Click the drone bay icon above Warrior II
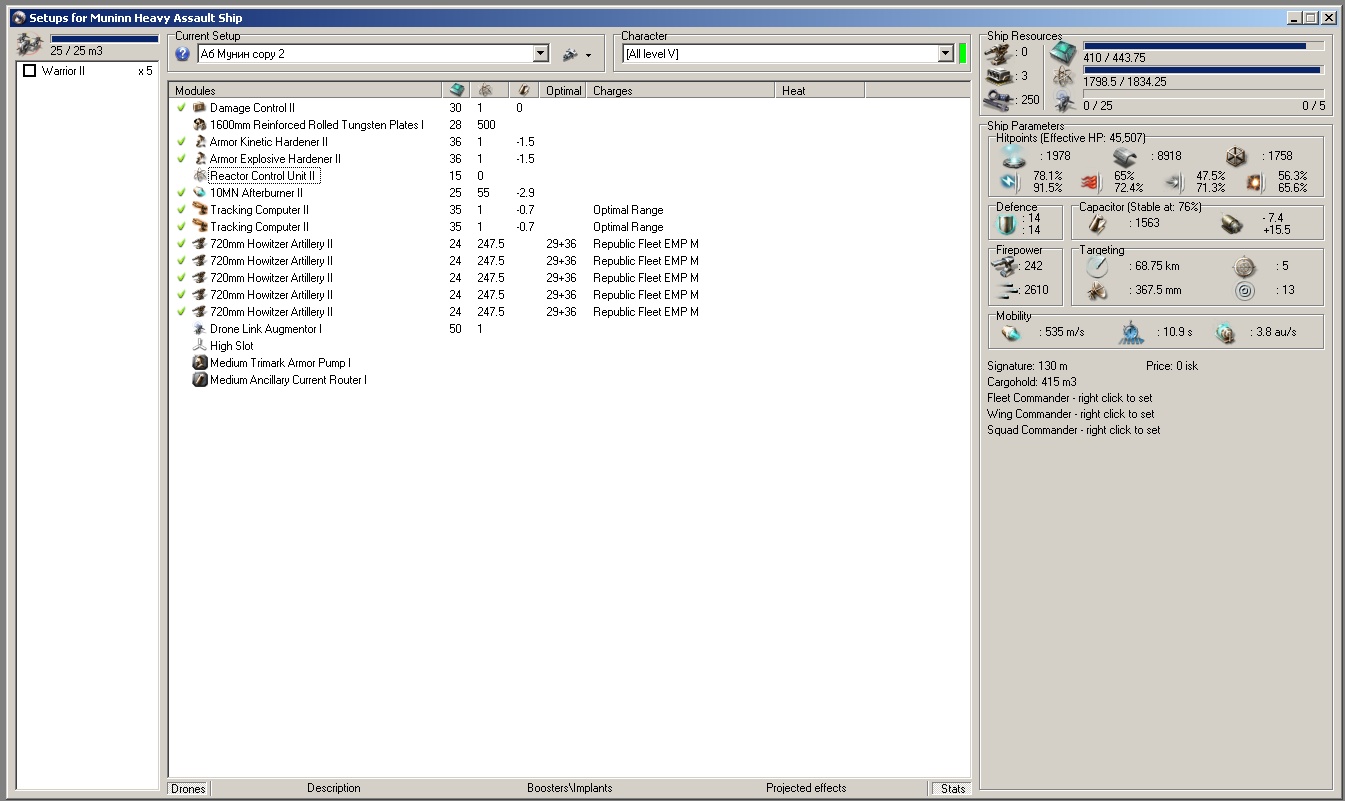 click(29, 44)
